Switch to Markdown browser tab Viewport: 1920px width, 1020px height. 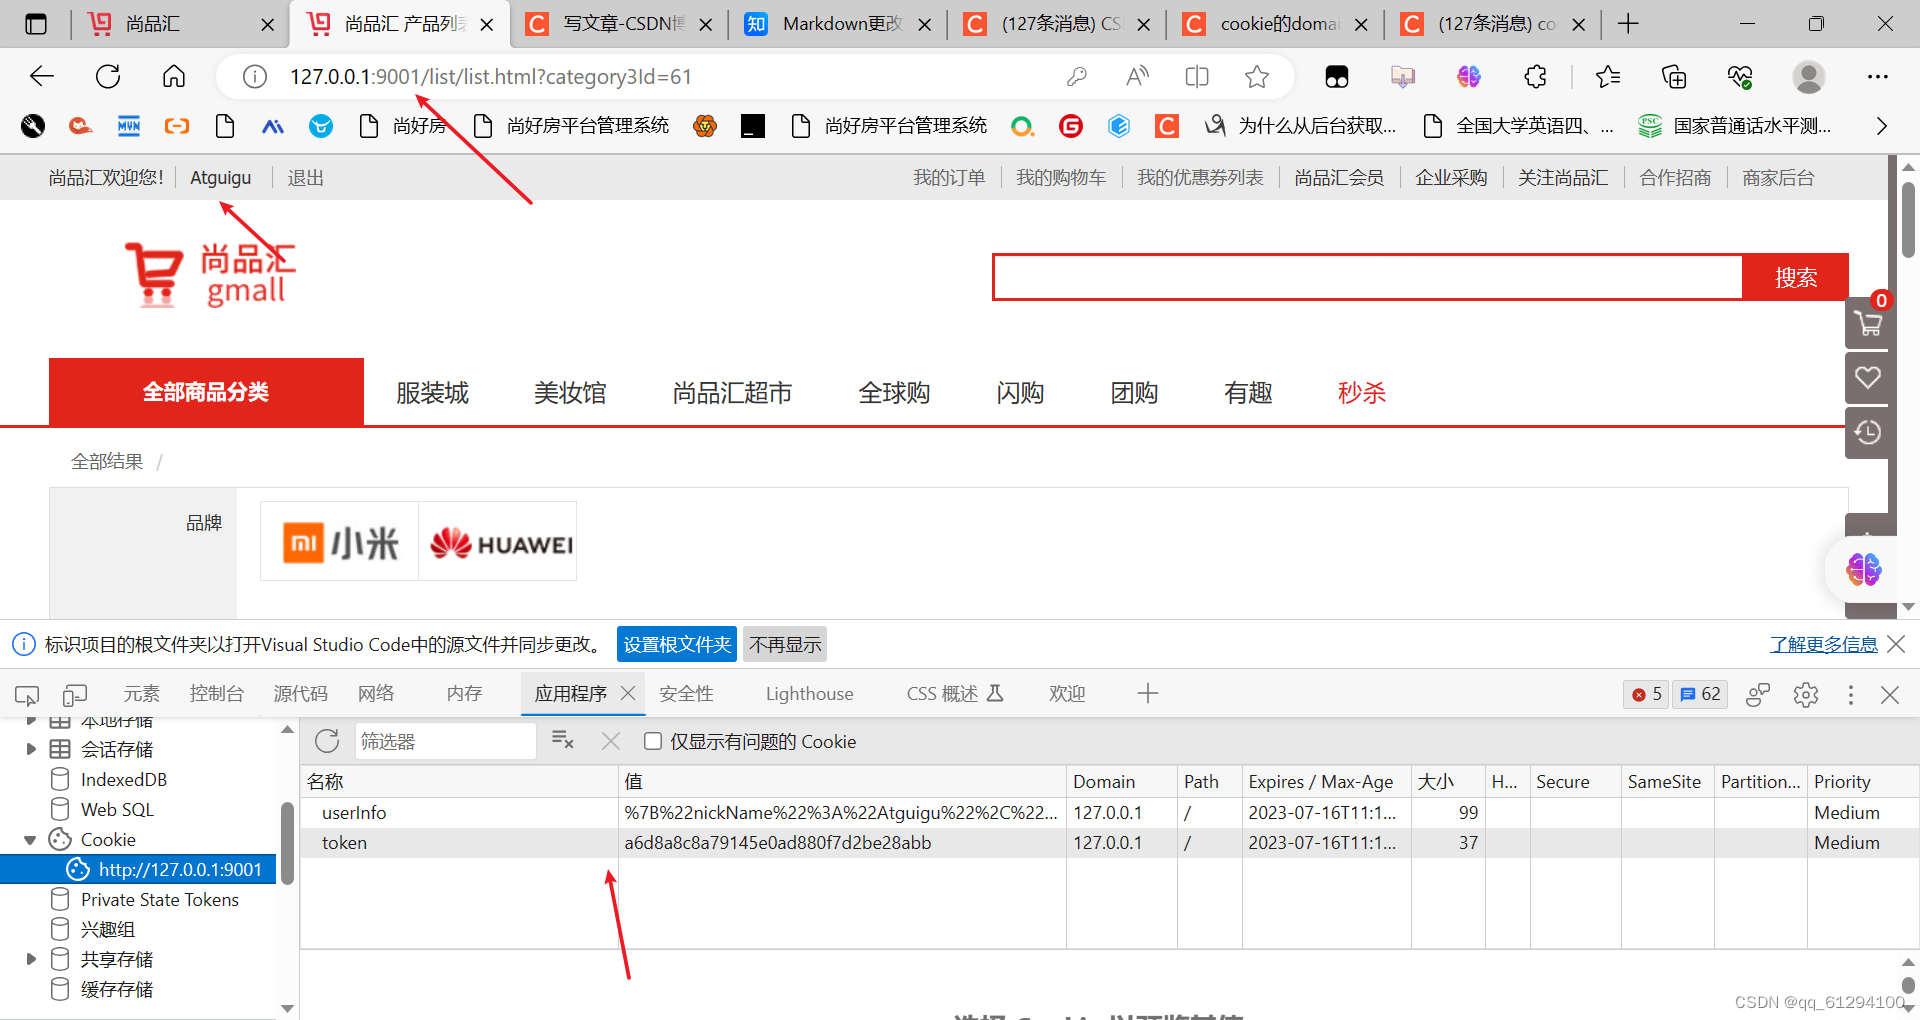click(838, 24)
